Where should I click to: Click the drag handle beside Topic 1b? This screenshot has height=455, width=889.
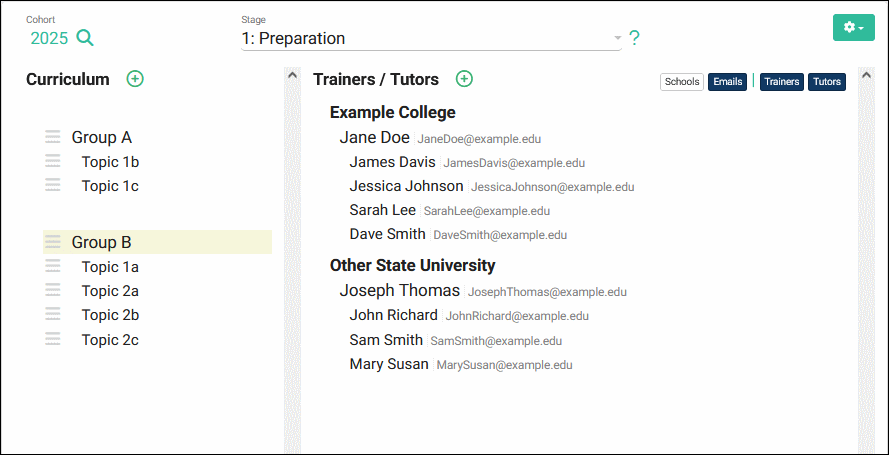53,161
